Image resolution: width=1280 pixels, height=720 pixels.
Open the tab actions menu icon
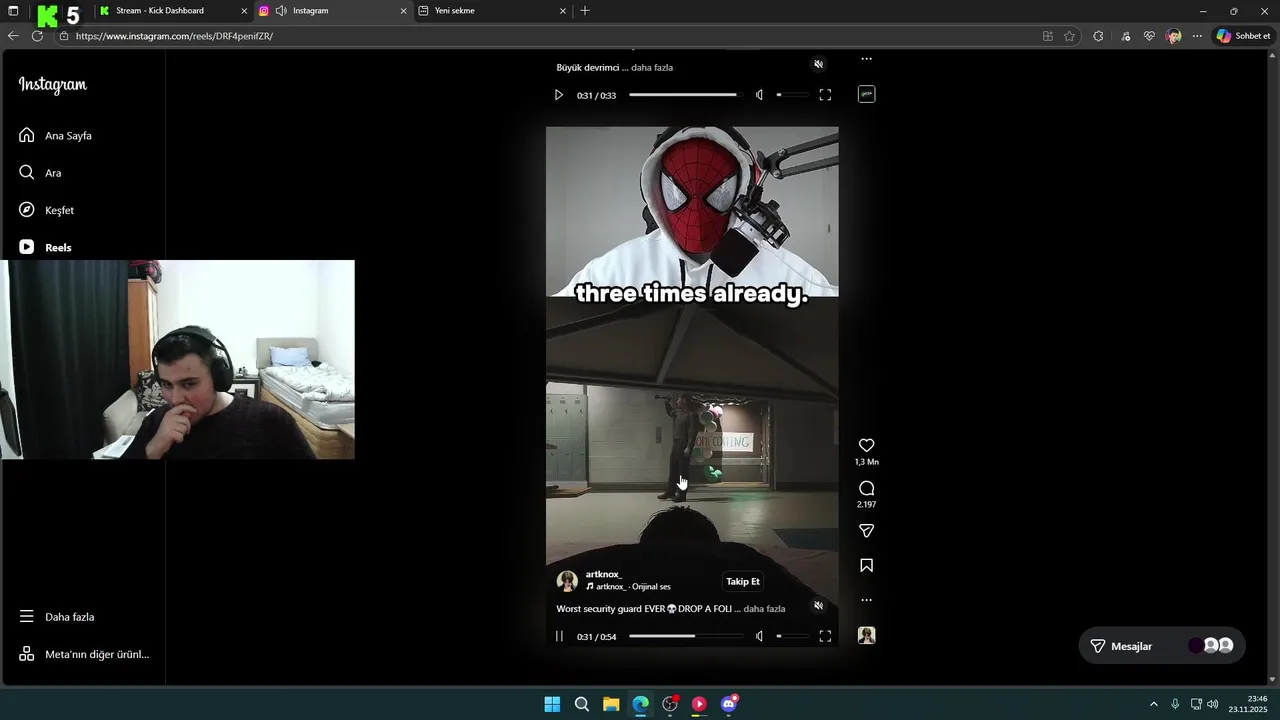pos(13,11)
